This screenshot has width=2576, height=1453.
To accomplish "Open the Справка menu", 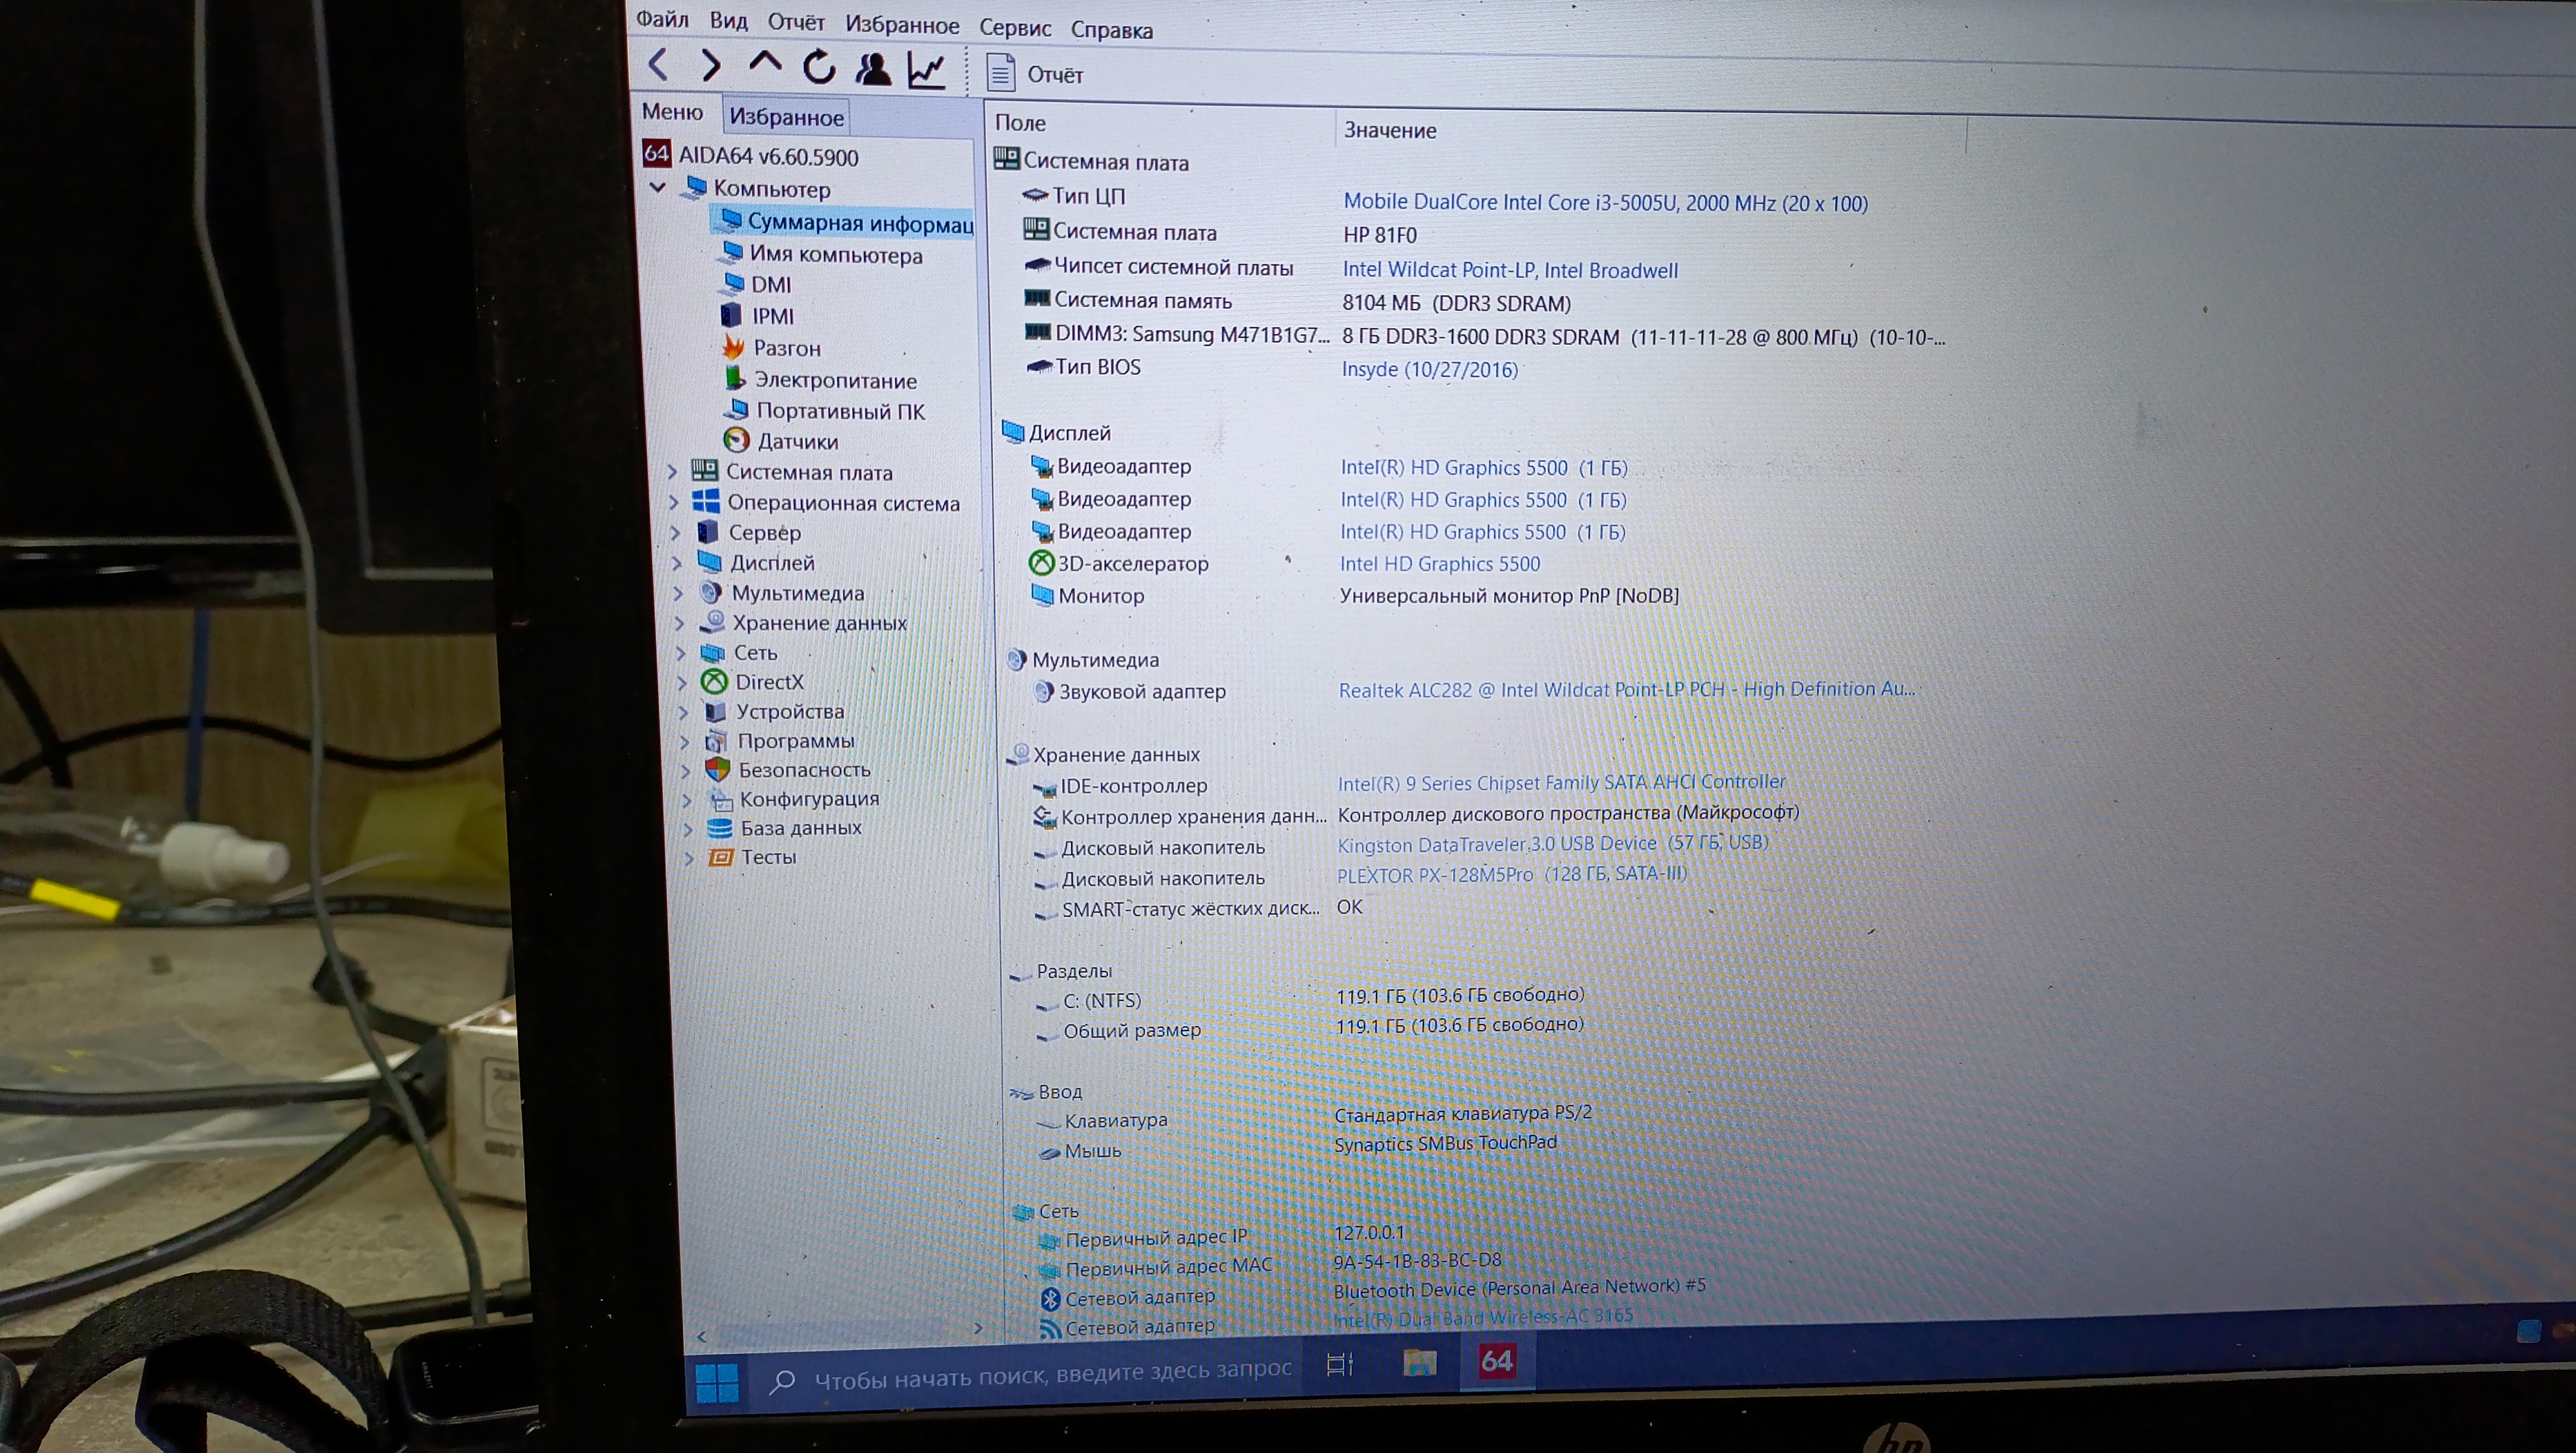I will 1112,30.
